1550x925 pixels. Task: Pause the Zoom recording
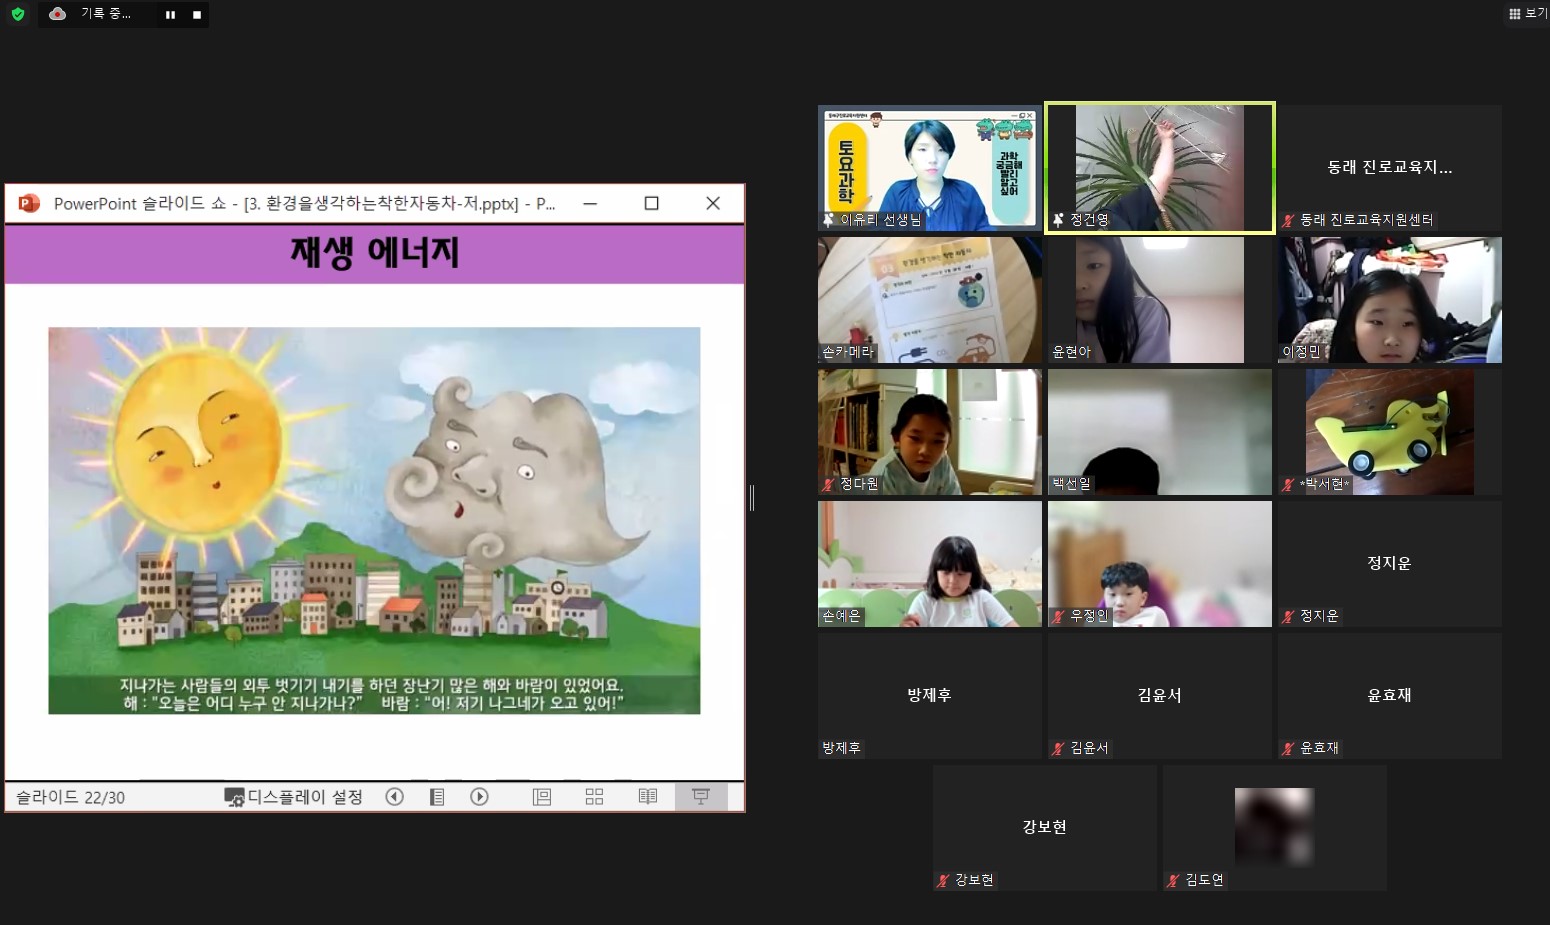point(171,15)
